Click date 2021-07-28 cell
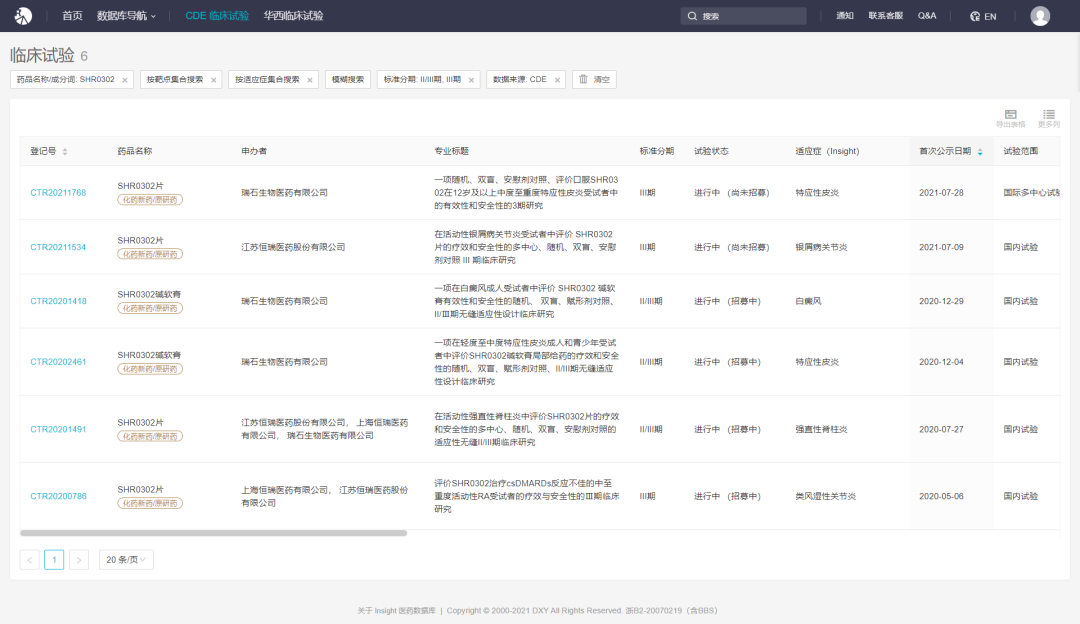Image resolution: width=1080 pixels, height=624 pixels. click(x=941, y=193)
